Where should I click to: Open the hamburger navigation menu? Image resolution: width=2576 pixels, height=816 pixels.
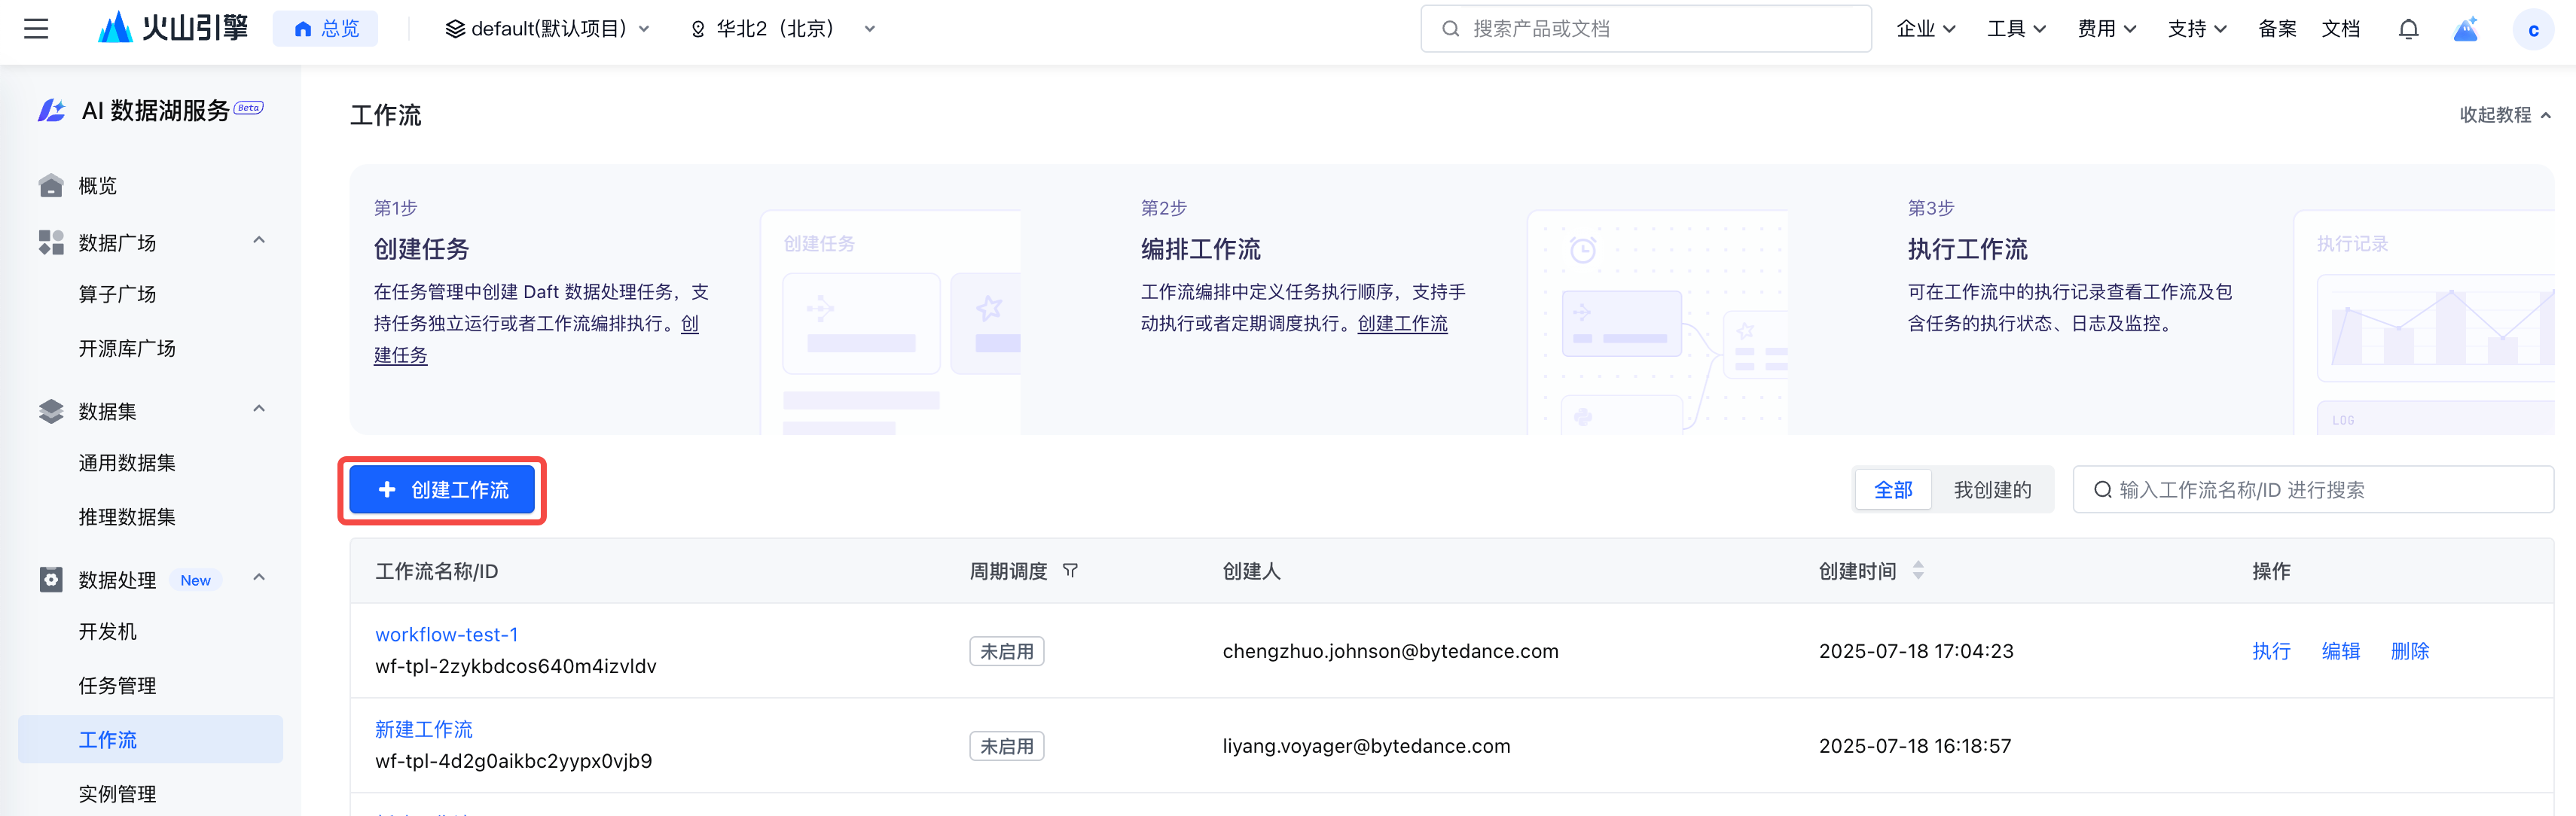(36, 29)
